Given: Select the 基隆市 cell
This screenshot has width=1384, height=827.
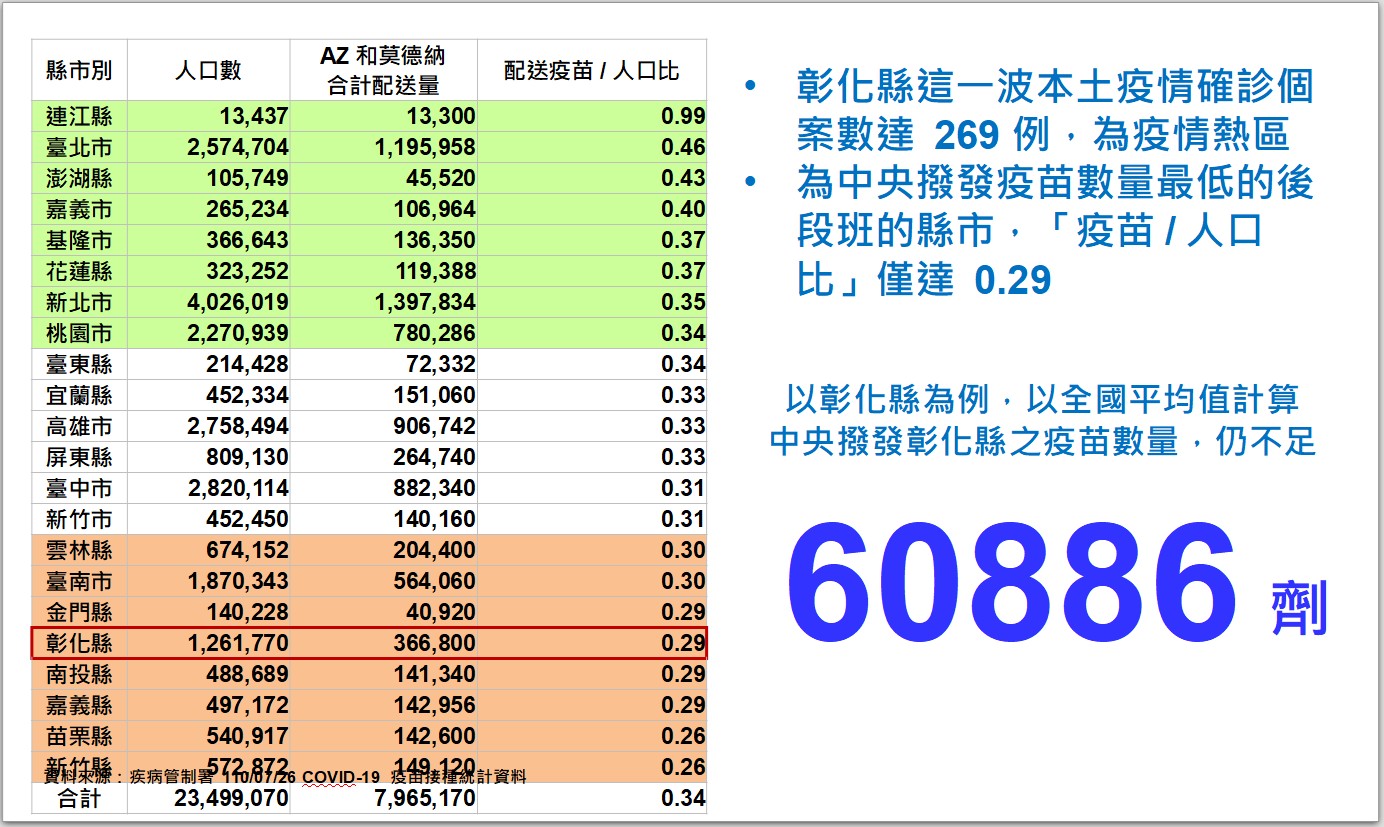Looking at the screenshot, I should click(79, 241).
